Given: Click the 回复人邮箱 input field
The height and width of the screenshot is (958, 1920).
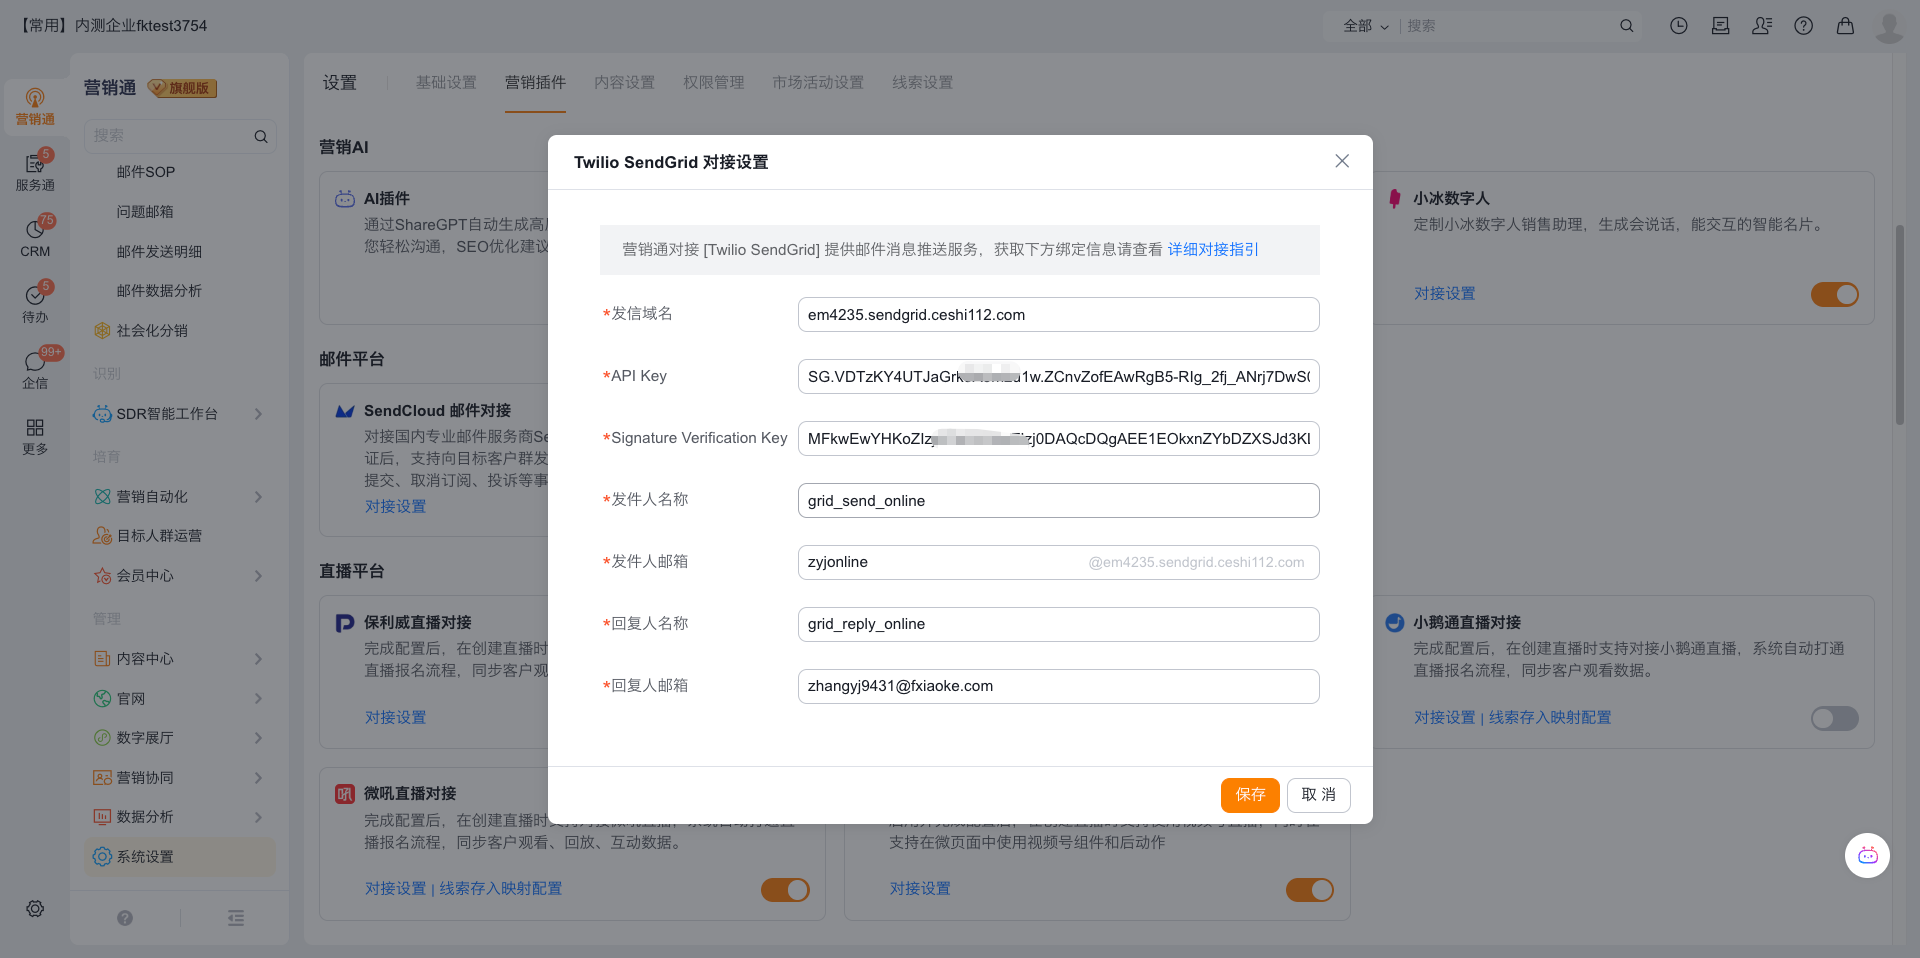Looking at the screenshot, I should 1058,686.
